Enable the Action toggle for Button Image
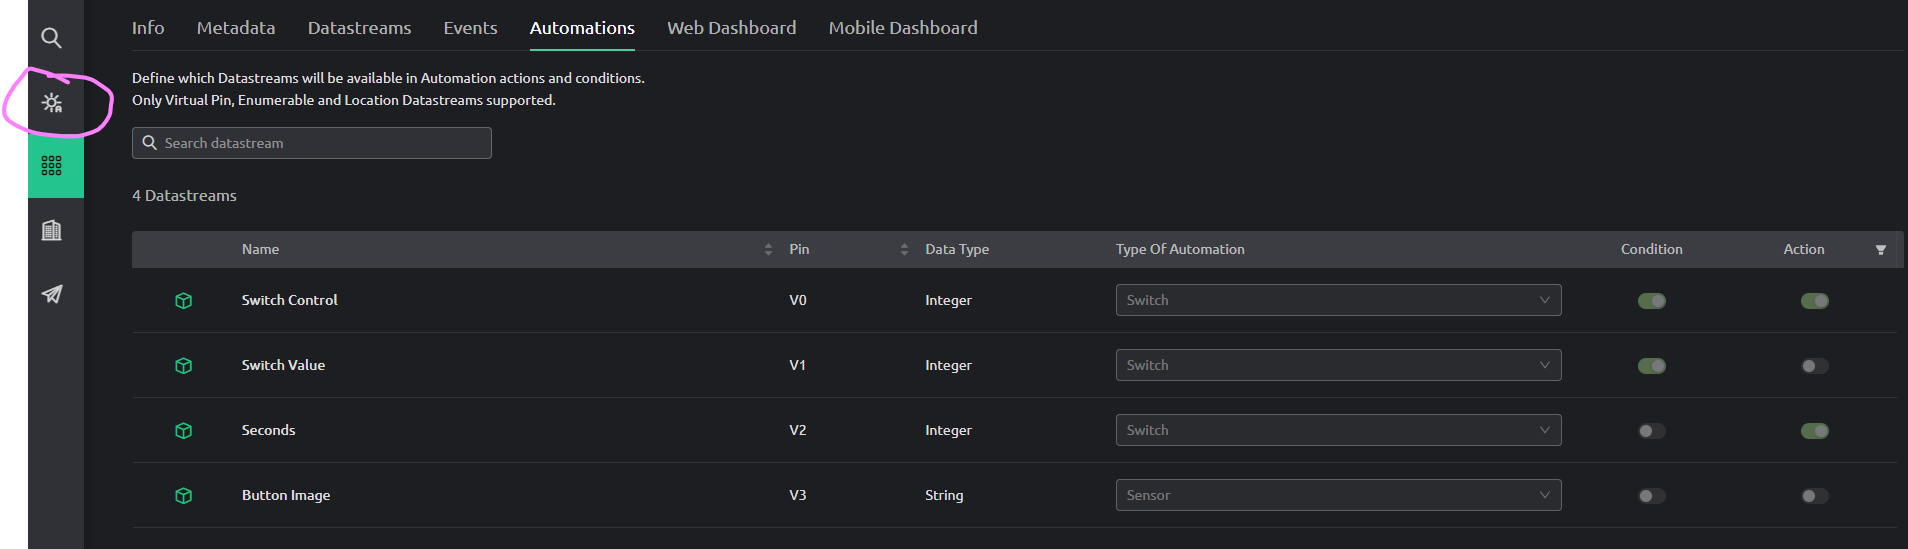1908x549 pixels. [1815, 496]
